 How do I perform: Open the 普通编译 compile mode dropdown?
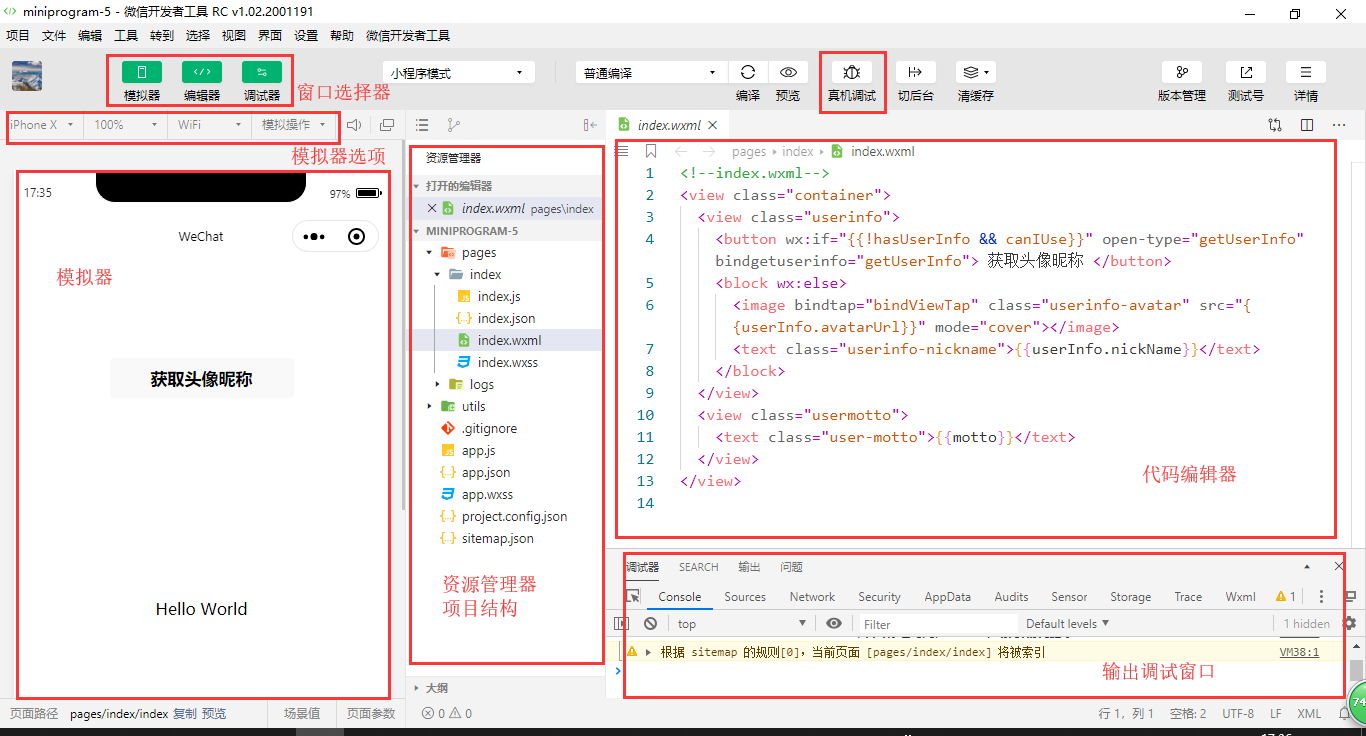click(652, 73)
